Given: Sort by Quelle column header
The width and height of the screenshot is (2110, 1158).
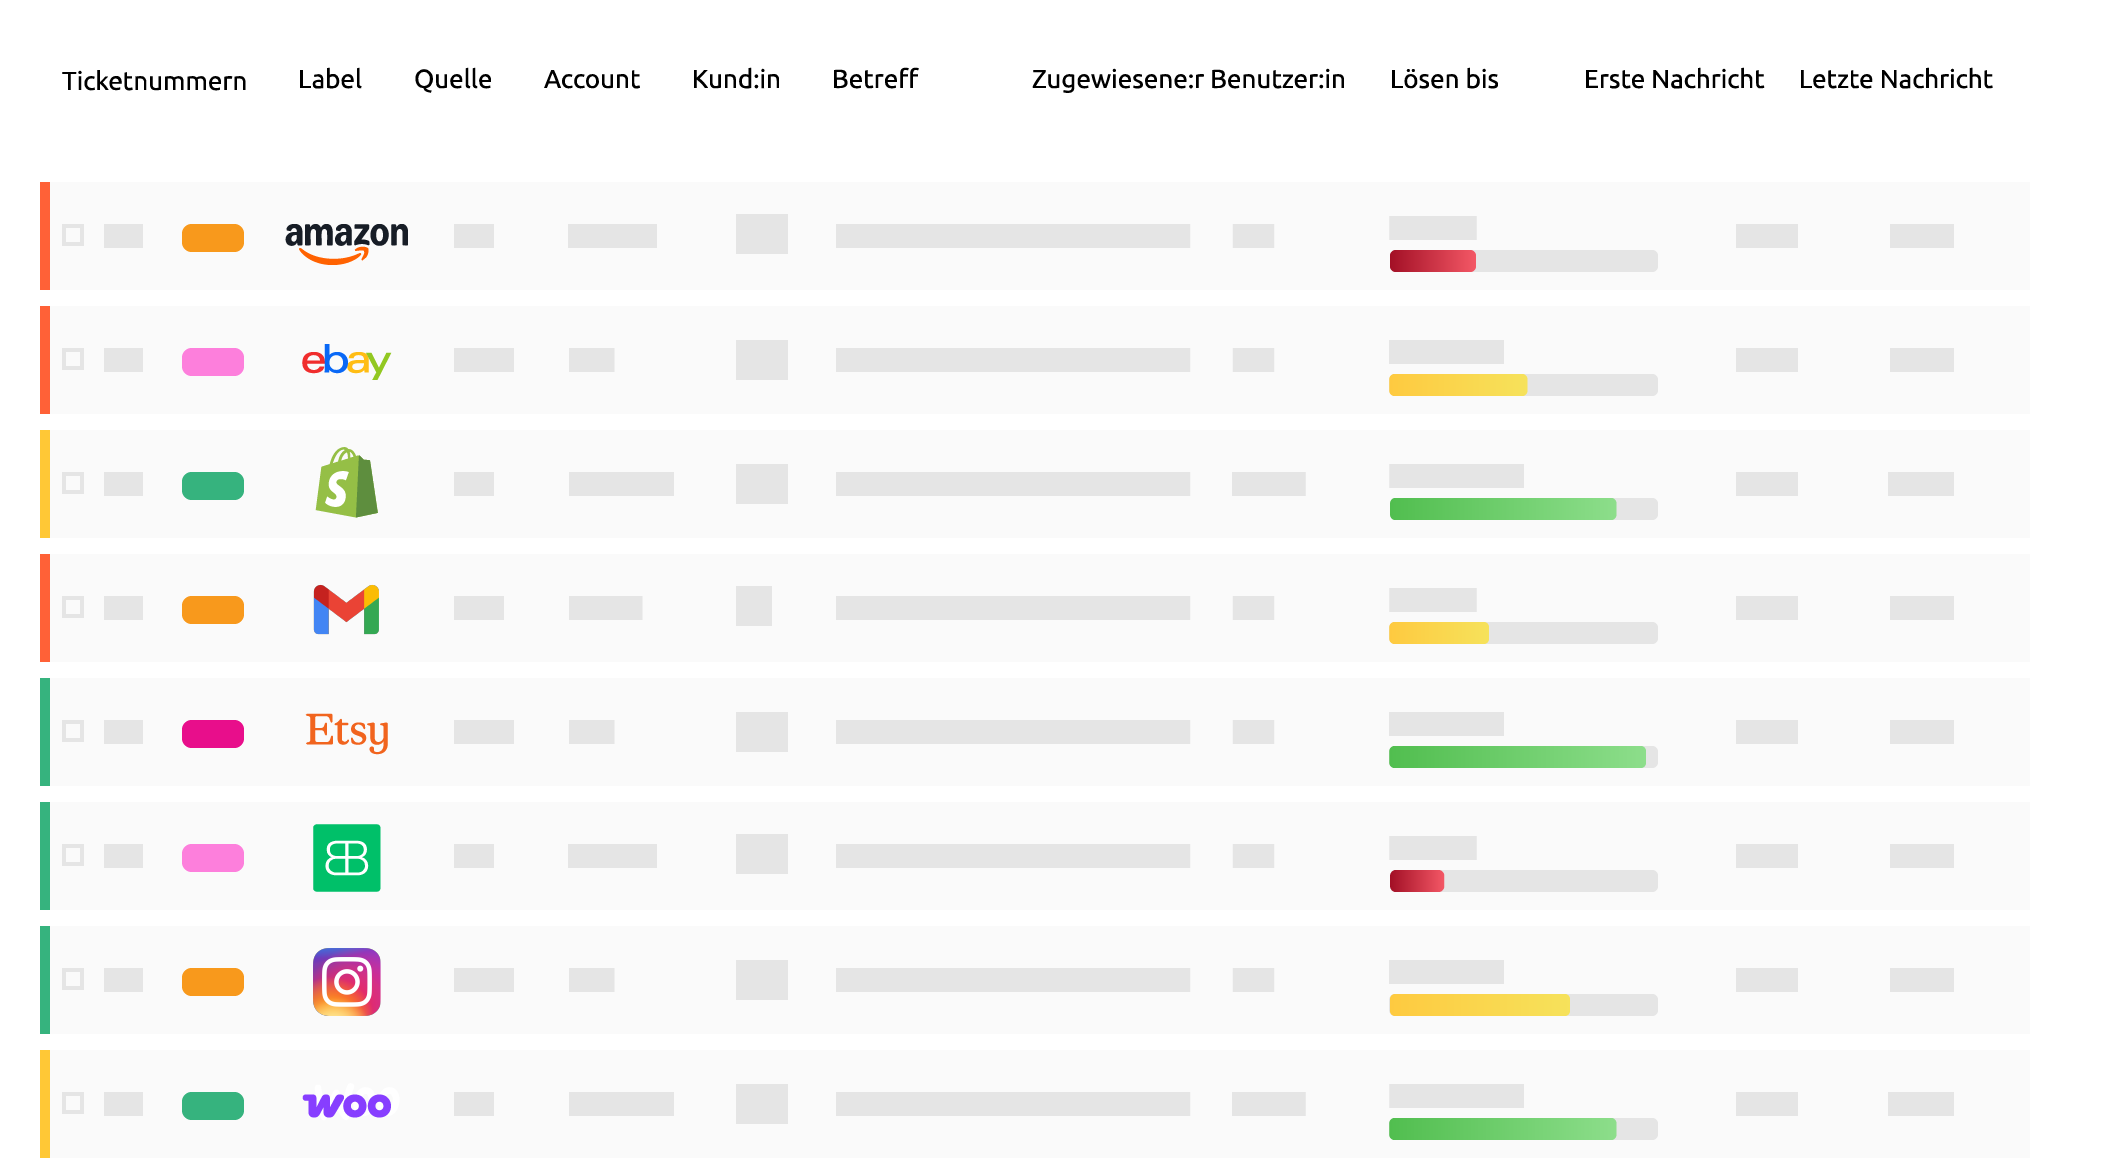Looking at the screenshot, I should (x=453, y=79).
